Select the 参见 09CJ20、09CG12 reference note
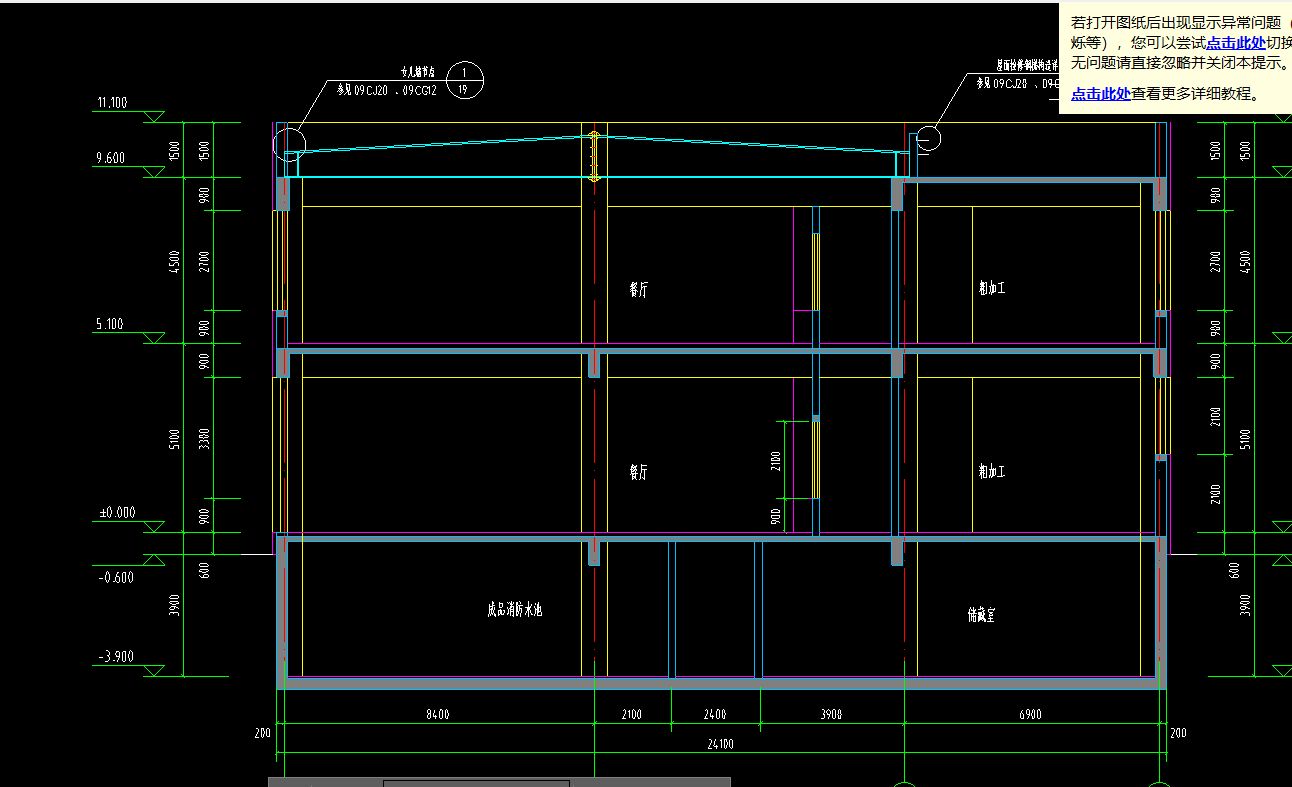The width and height of the screenshot is (1292, 787). (386, 90)
